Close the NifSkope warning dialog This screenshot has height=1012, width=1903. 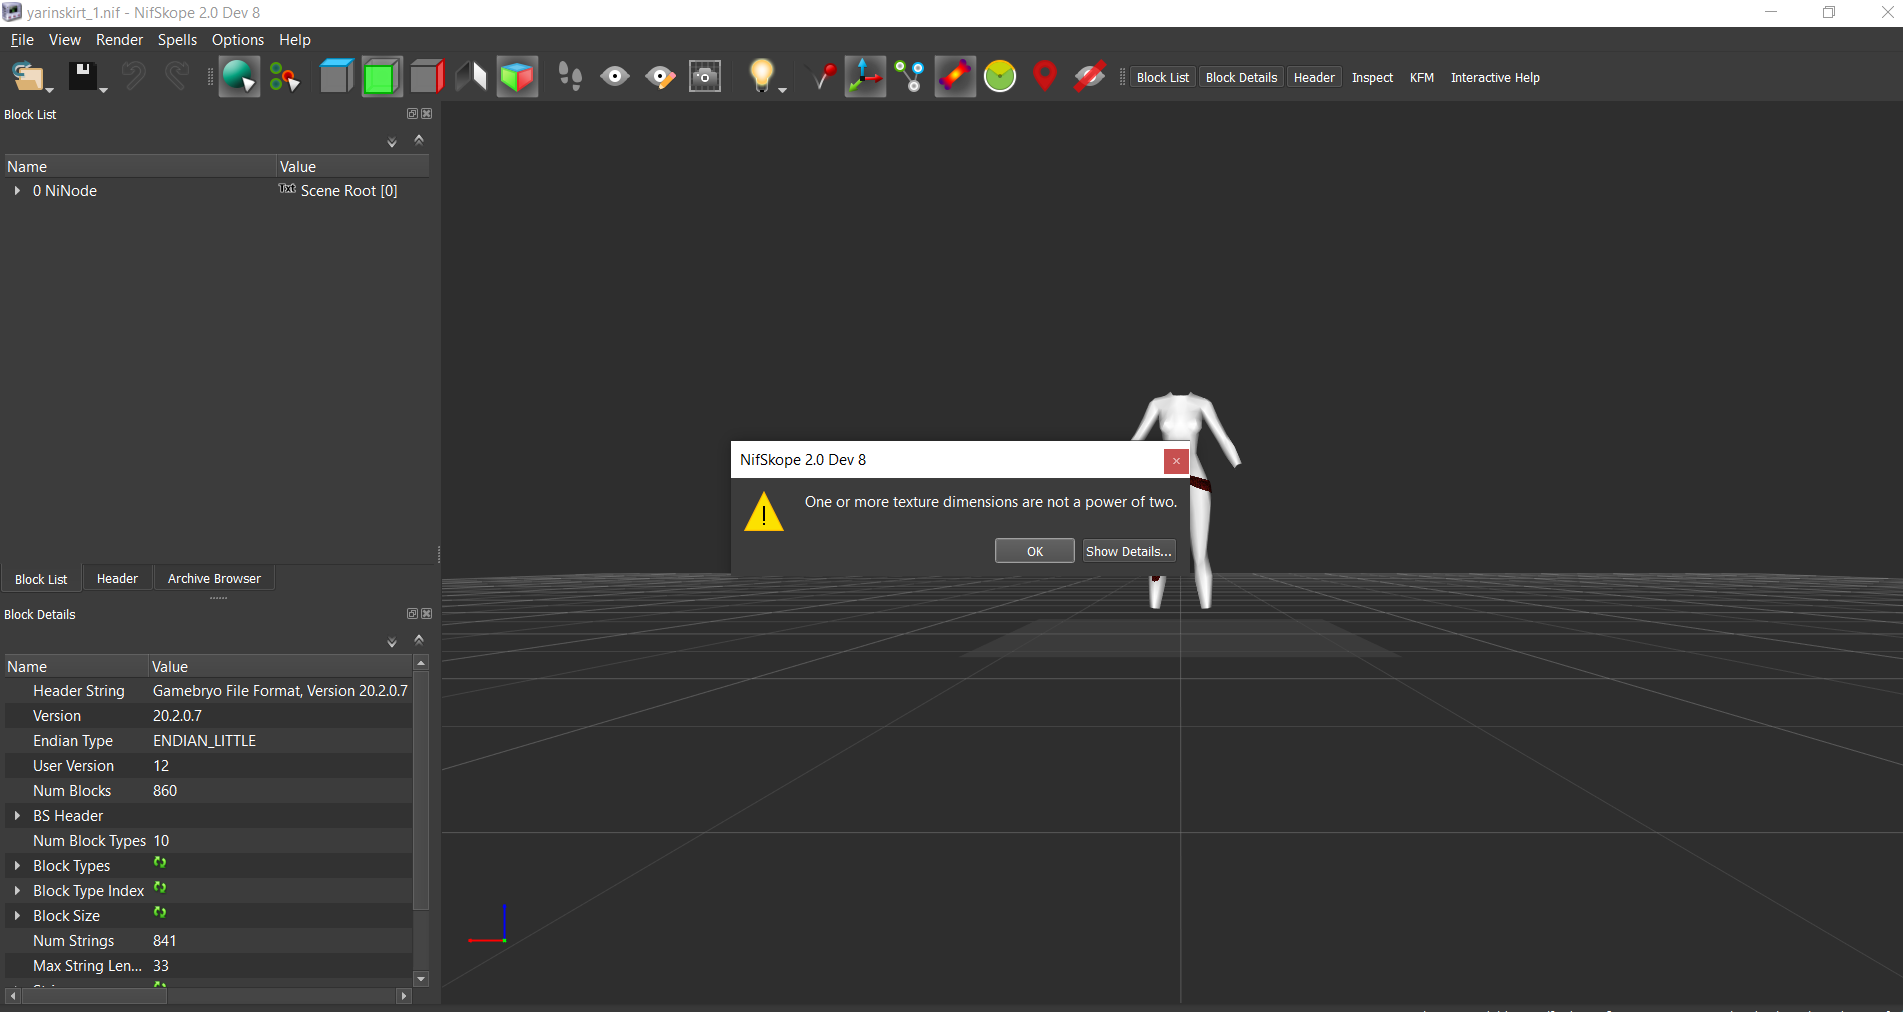[1176, 460]
